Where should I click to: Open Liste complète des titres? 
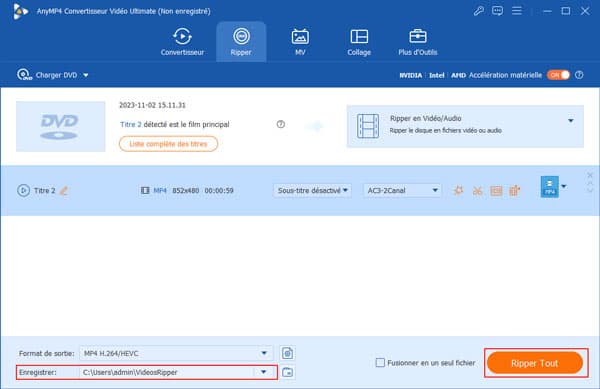pos(168,144)
